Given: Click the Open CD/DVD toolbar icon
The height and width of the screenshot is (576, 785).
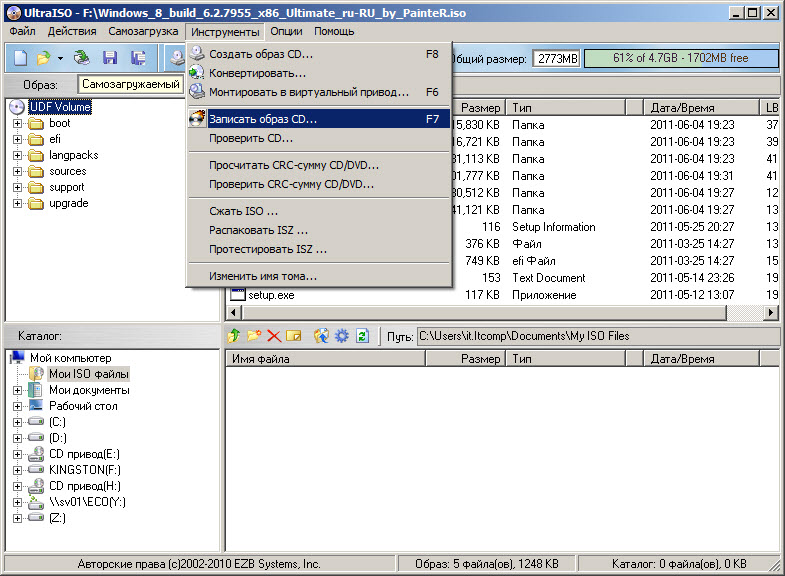Looking at the screenshot, I should (82, 58).
